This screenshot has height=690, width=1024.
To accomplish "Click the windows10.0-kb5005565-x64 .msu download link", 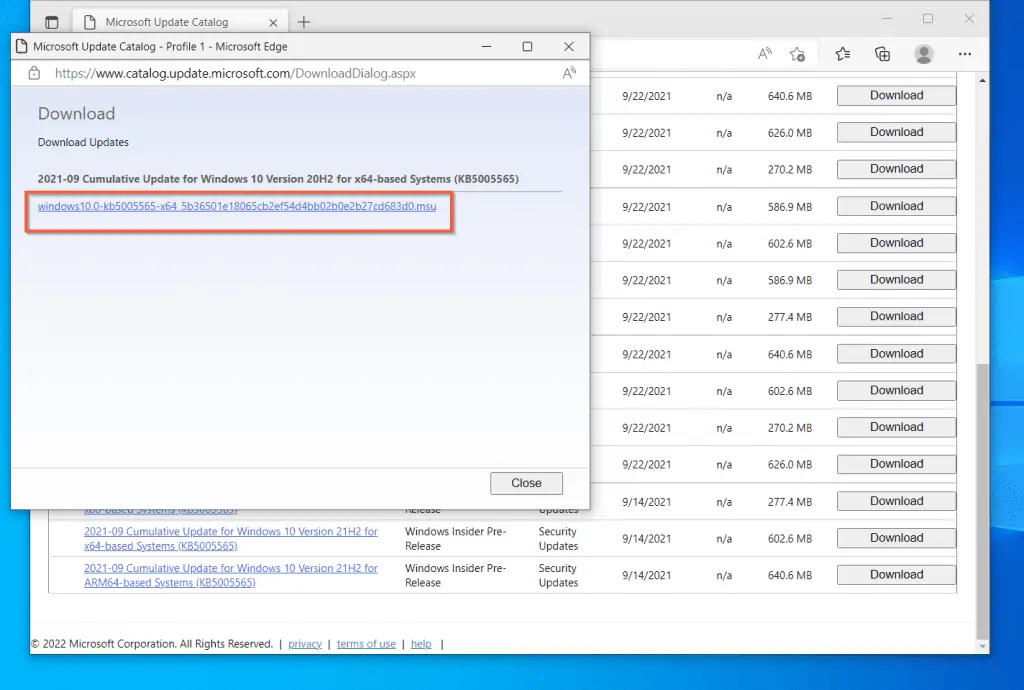I will [x=237, y=206].
